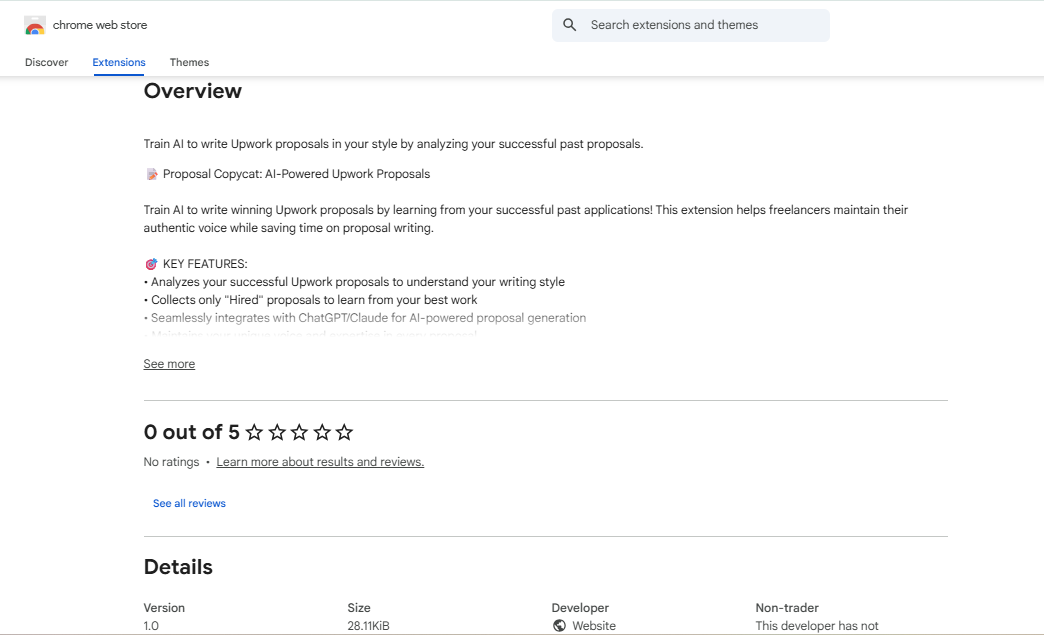This screenshot has height=635, width=1044.
Task: Click the globe icon next to Website
Action: click(559, 626)
